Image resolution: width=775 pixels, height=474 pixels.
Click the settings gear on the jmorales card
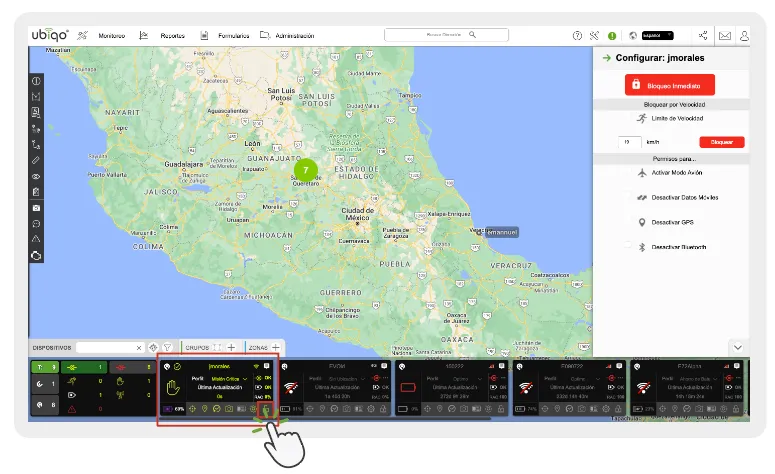[x=253, y=409]
